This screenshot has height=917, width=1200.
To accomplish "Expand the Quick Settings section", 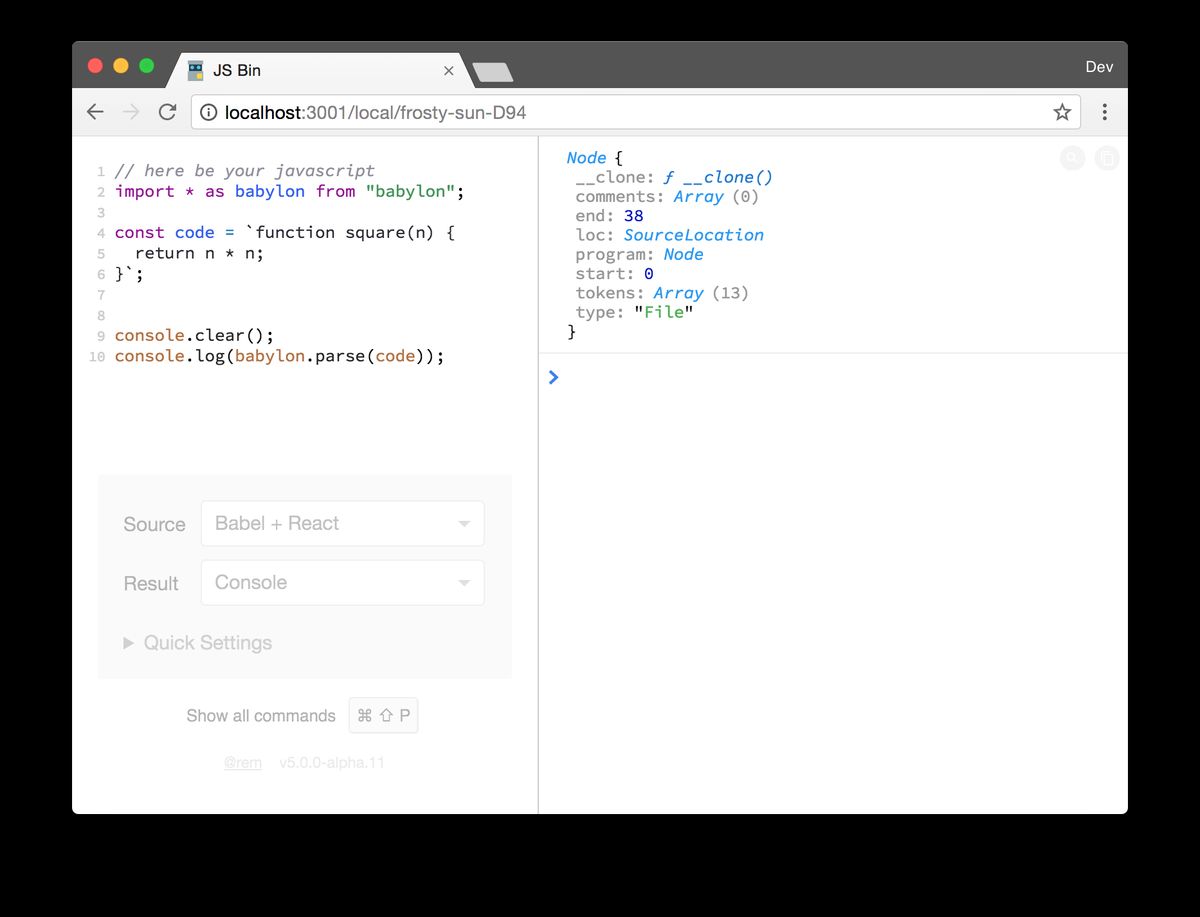I will pyautogui.click(x=198, y=643).
